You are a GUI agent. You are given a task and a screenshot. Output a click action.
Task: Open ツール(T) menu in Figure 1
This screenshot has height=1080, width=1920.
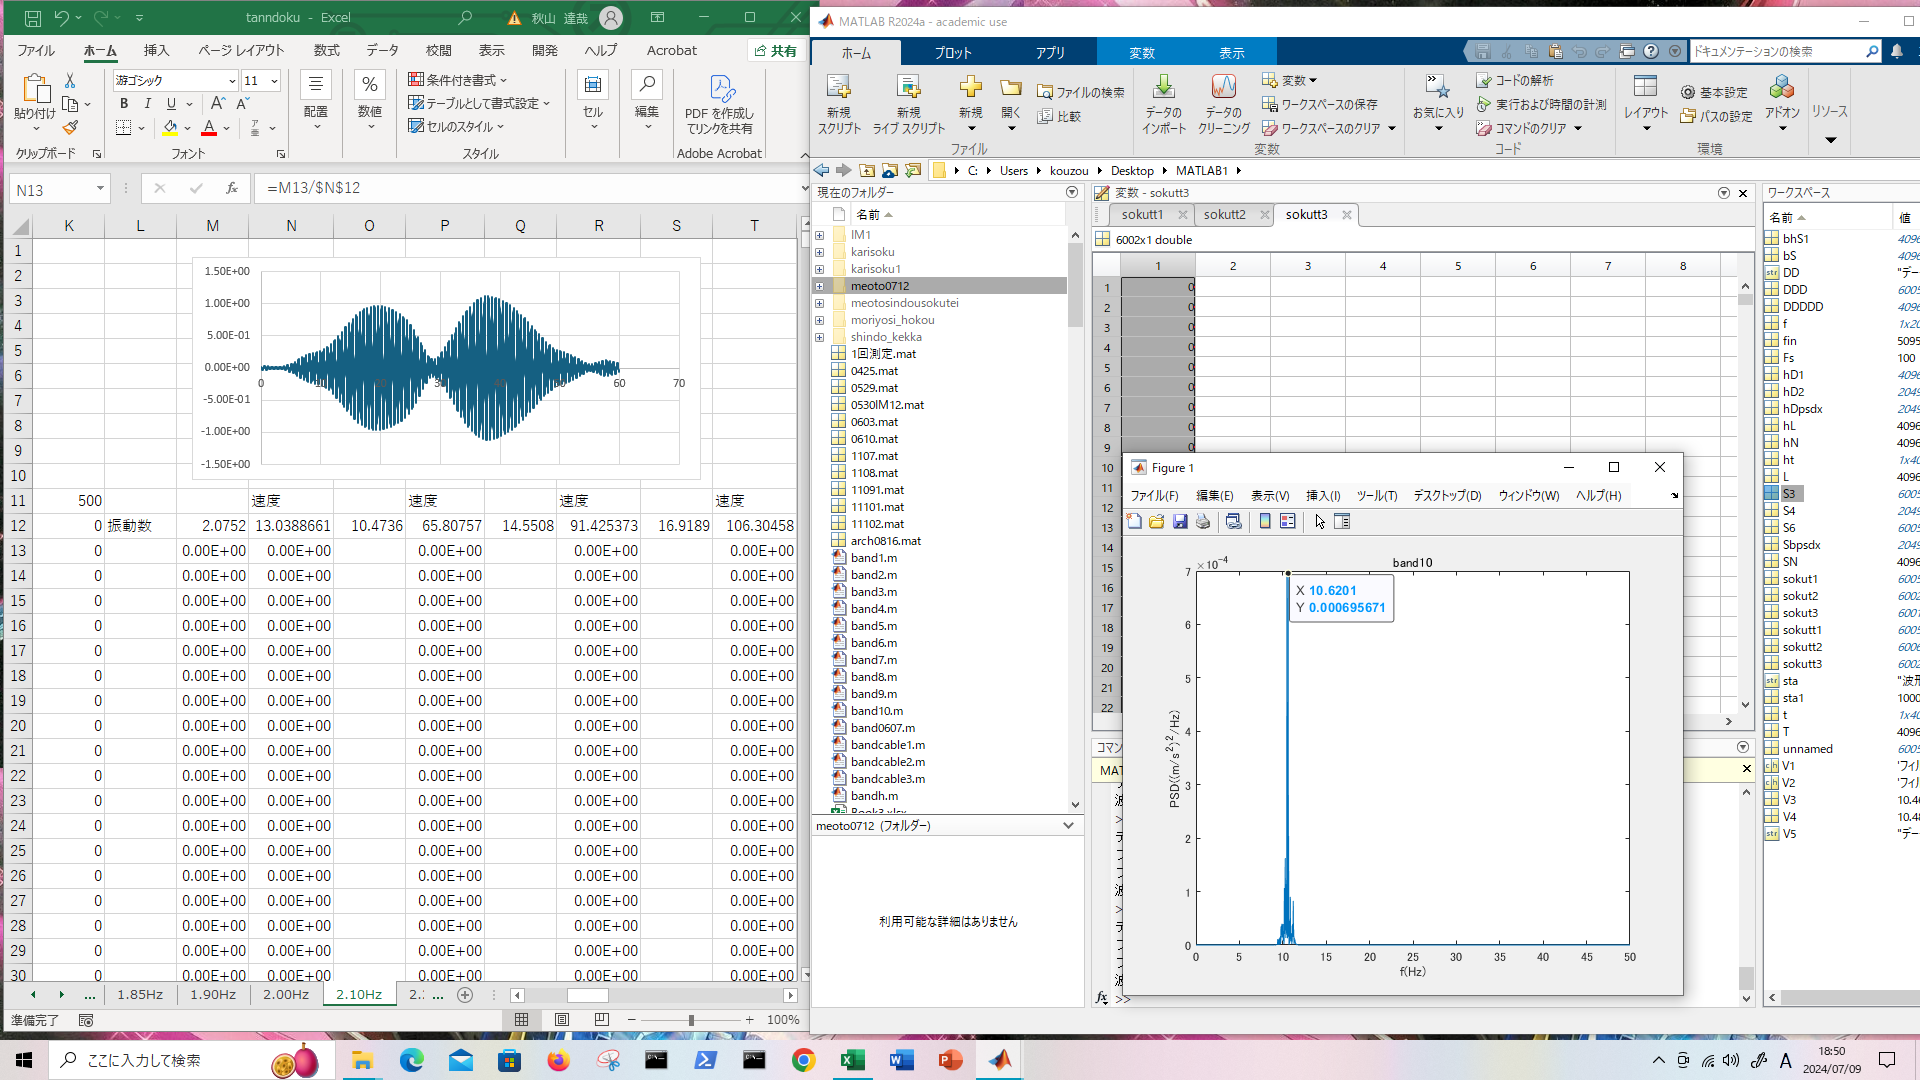pos(1376,495)
